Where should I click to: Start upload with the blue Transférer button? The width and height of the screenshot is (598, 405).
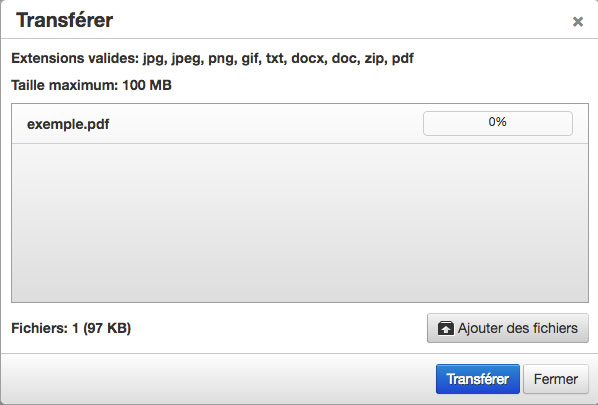477,379
